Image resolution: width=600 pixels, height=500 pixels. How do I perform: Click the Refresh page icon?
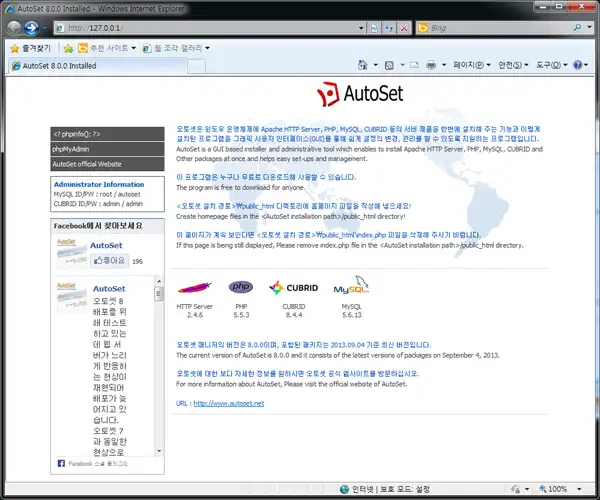click(x=389, y=28)
